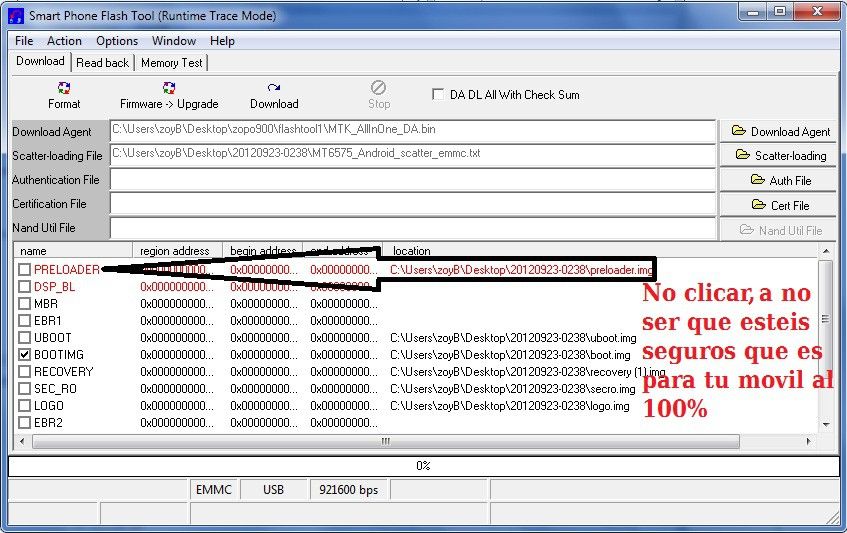Open the Help menu
Screen dimensions: 847x533
(222, 41)
